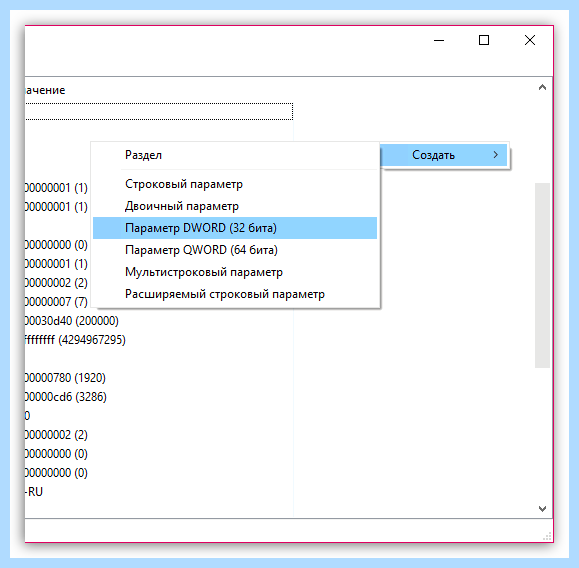Select the value ending in -RU
Screen dimensions: 579x568
[34, 492]
